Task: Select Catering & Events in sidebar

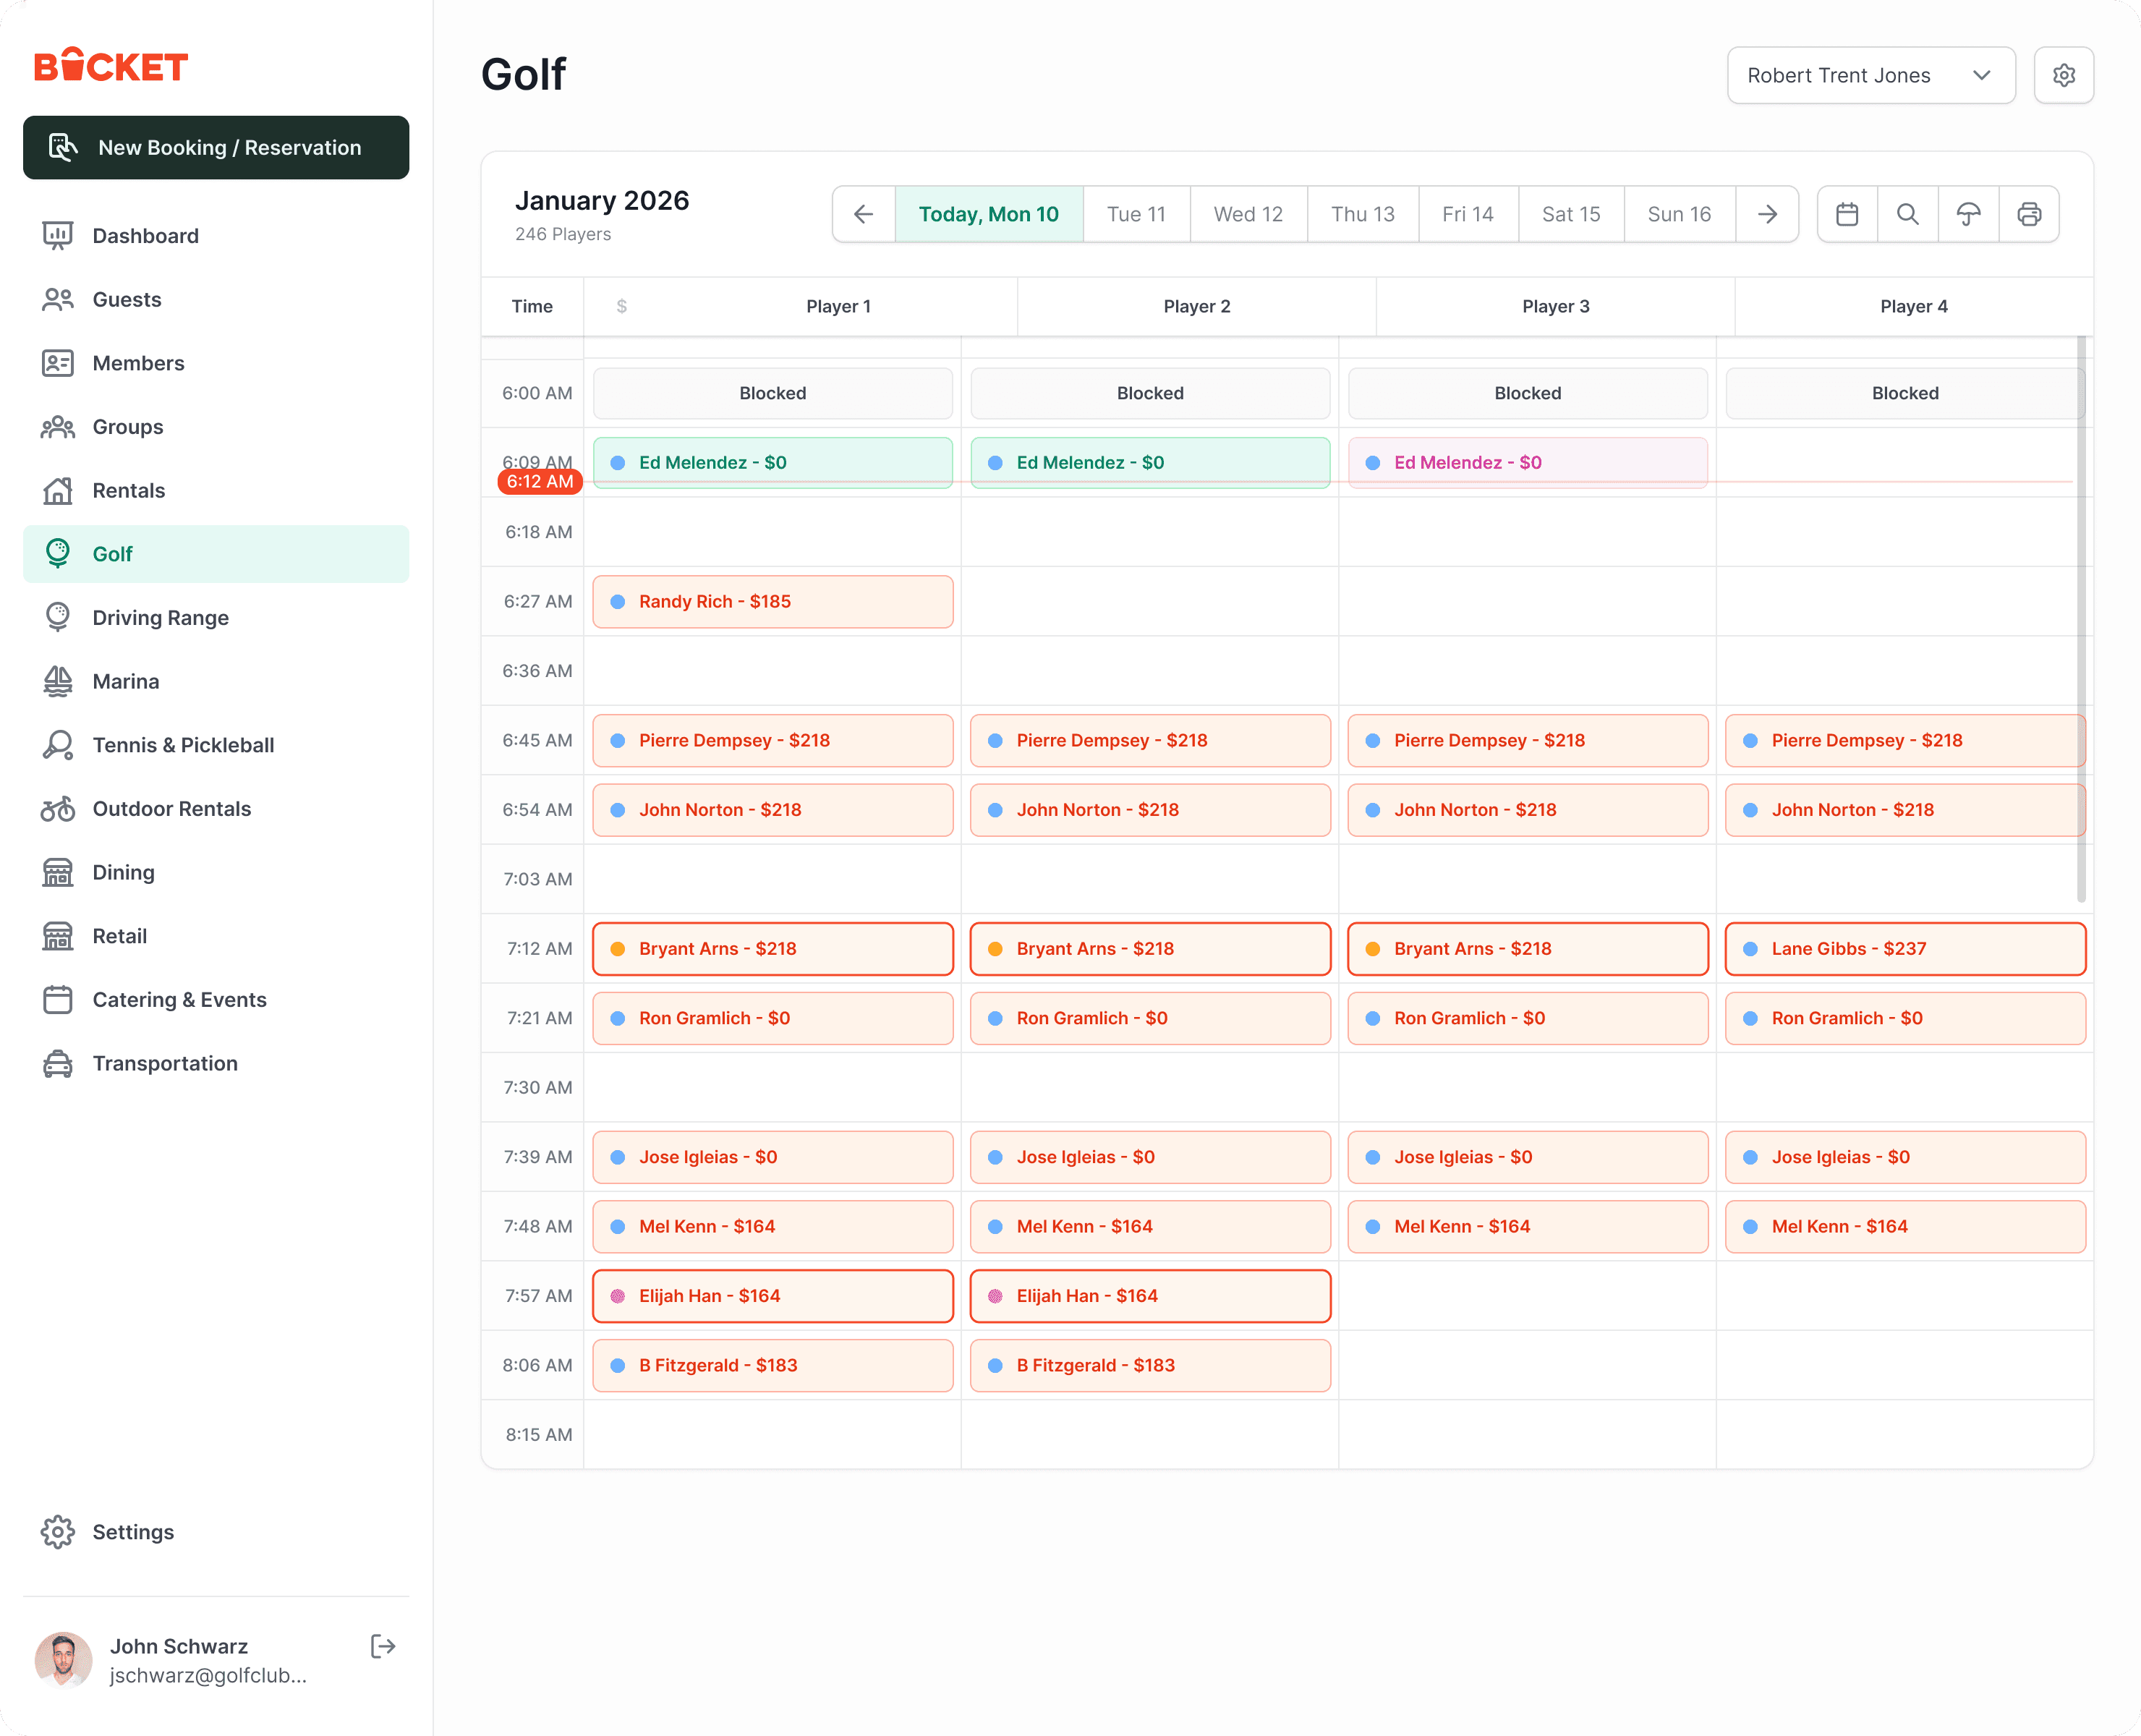Action: 179,999
